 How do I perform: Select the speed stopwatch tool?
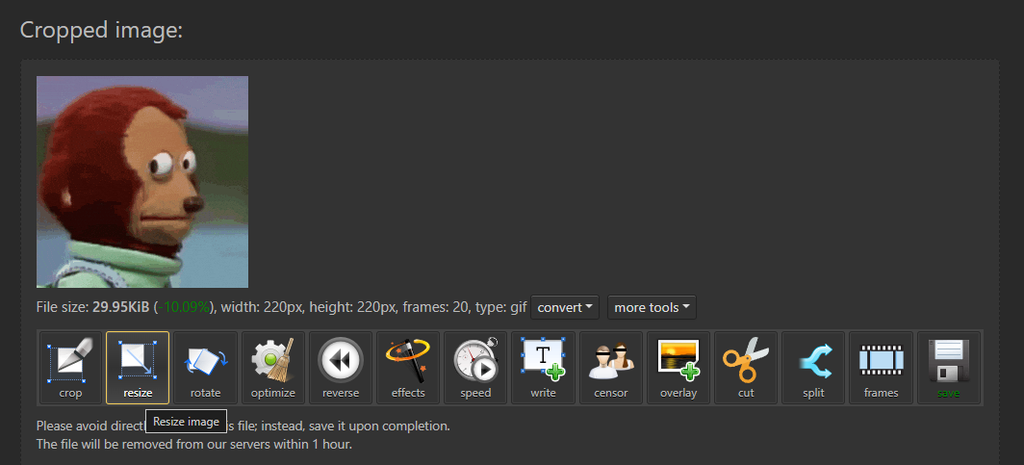[475, 368]
